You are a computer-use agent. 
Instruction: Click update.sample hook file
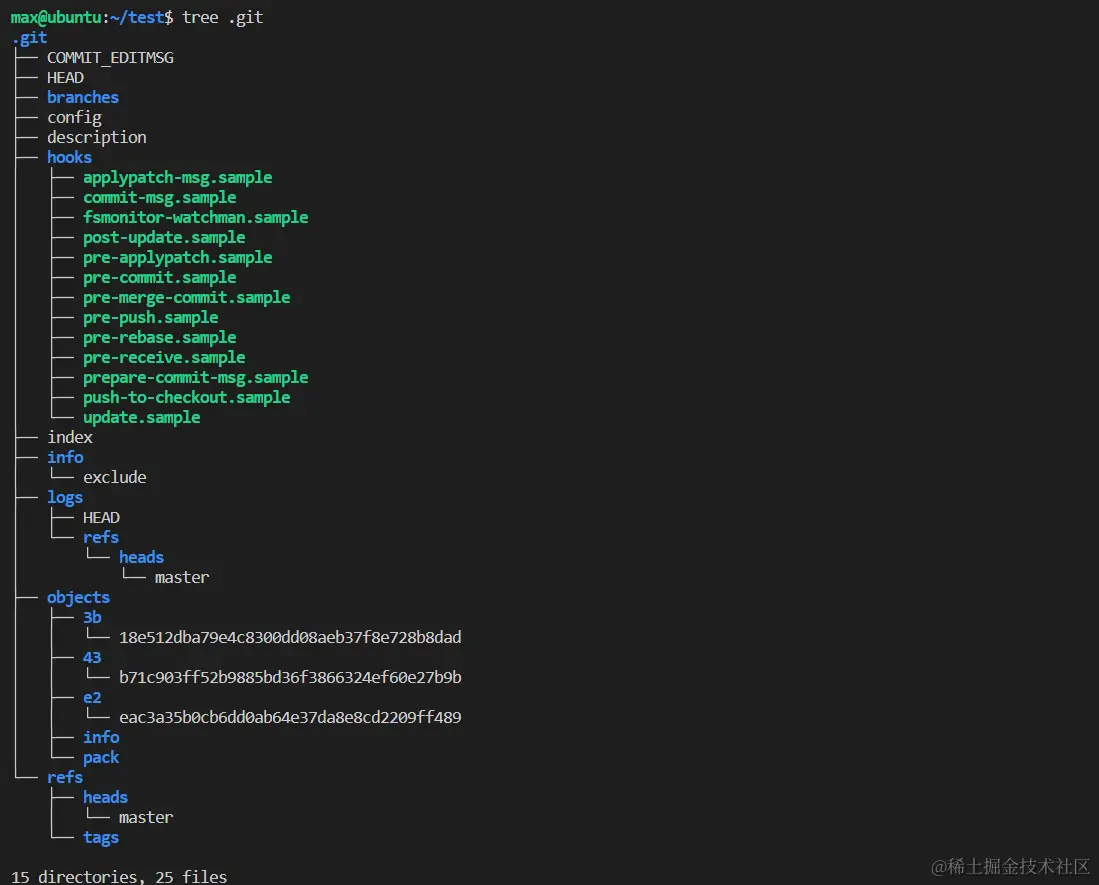coord(142,418)
